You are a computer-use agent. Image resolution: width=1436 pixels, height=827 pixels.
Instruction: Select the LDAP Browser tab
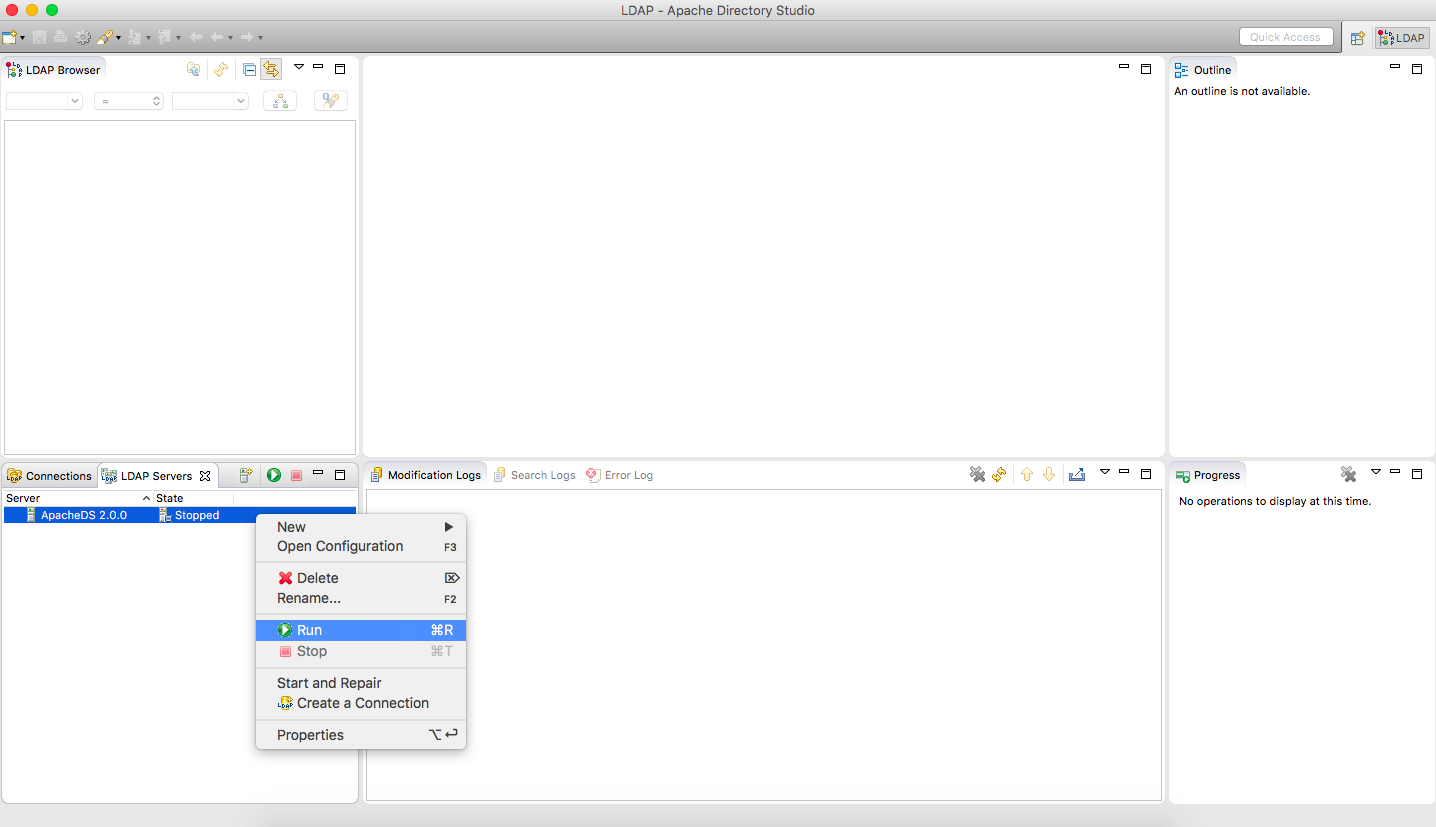point(54,70)
